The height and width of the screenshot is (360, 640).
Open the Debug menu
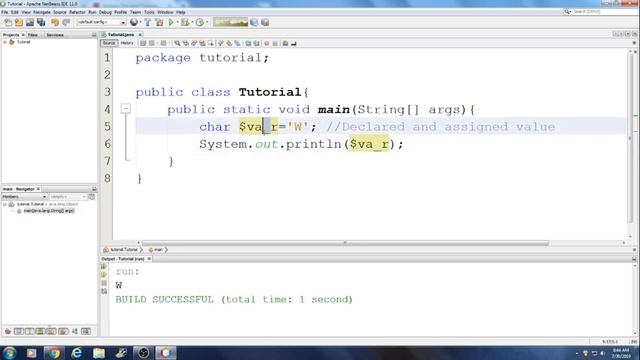pos(105,12)
